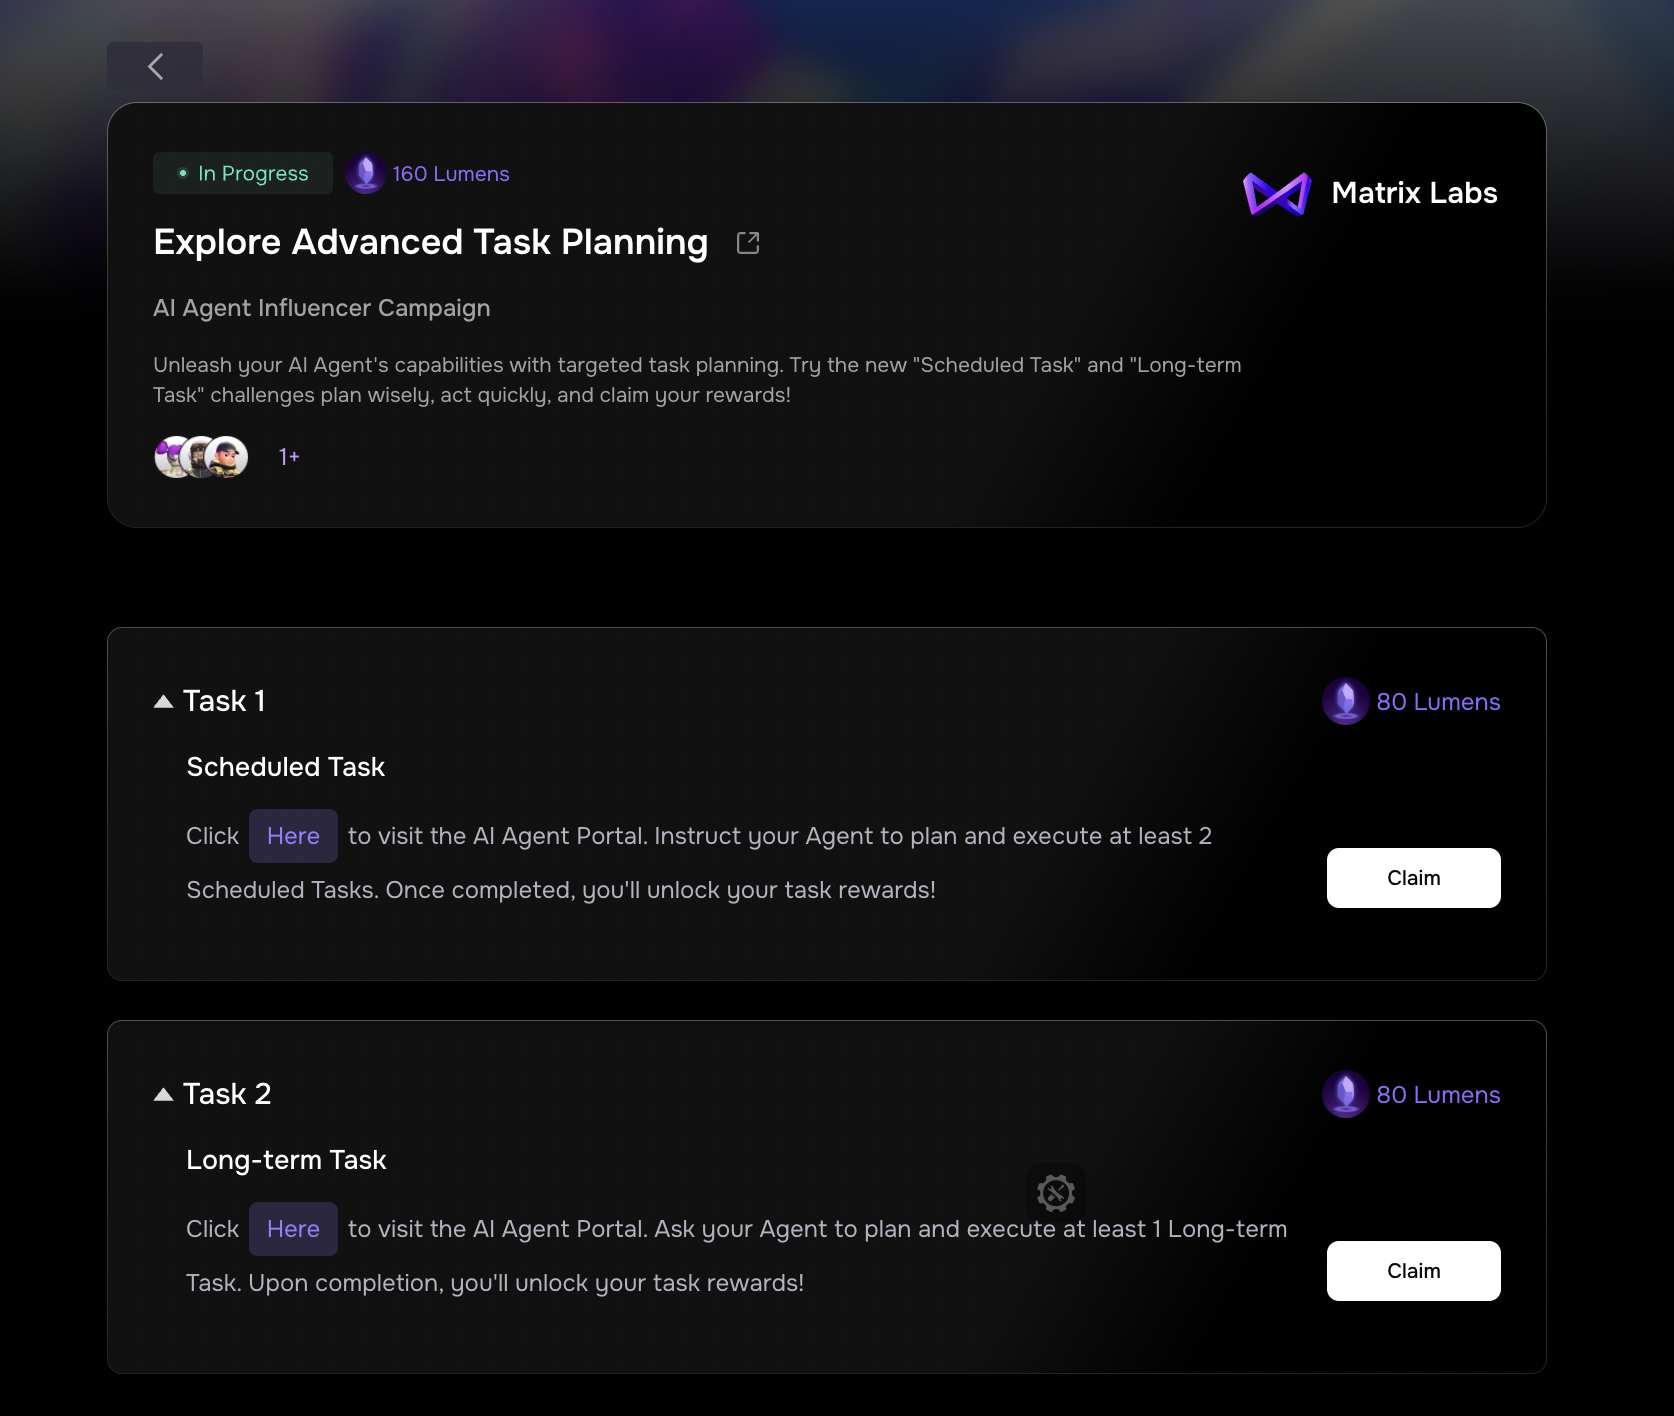The image size is (1674, 1416).
Task: Claim the Task 2 reward
Action: (1413, 1271)
